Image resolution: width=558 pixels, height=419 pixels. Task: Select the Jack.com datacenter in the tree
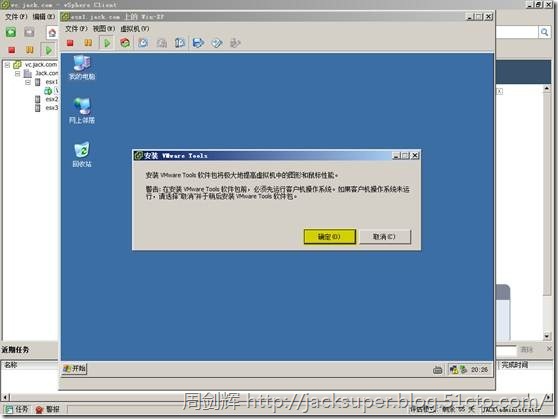tap(46, 73)
